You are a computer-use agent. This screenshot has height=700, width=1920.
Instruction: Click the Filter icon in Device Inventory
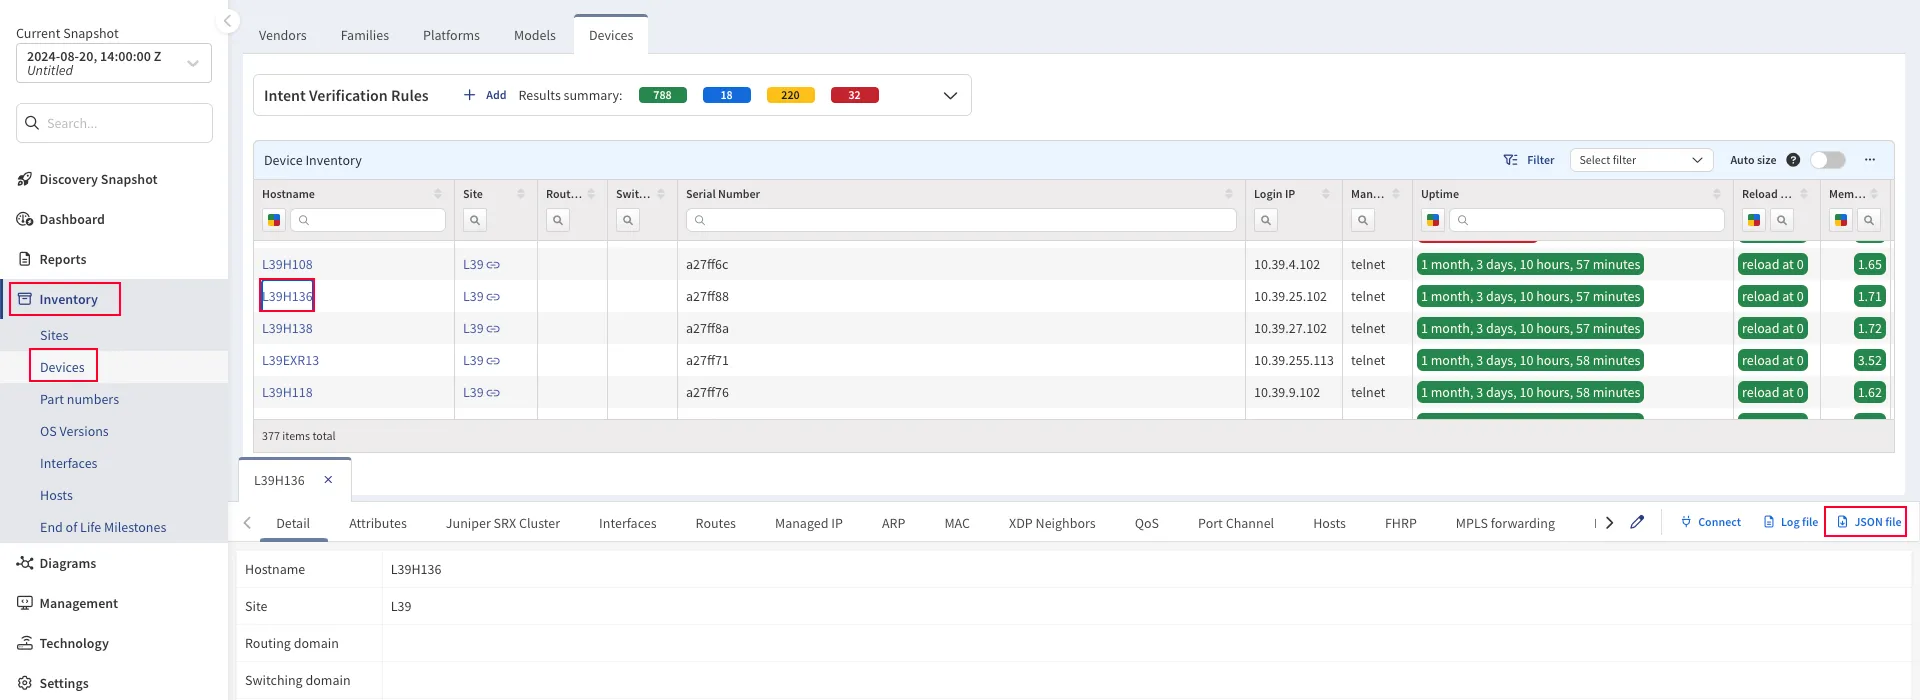coord(1510,160)
